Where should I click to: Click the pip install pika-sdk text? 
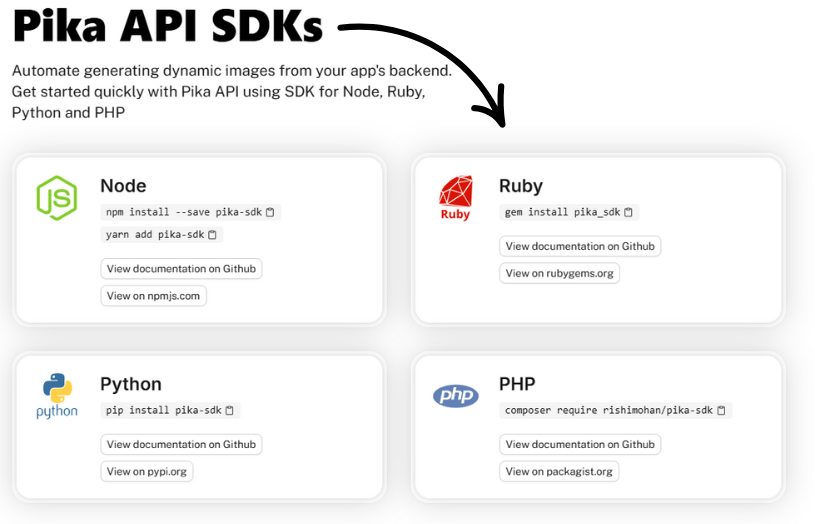[x=164, y=410]
